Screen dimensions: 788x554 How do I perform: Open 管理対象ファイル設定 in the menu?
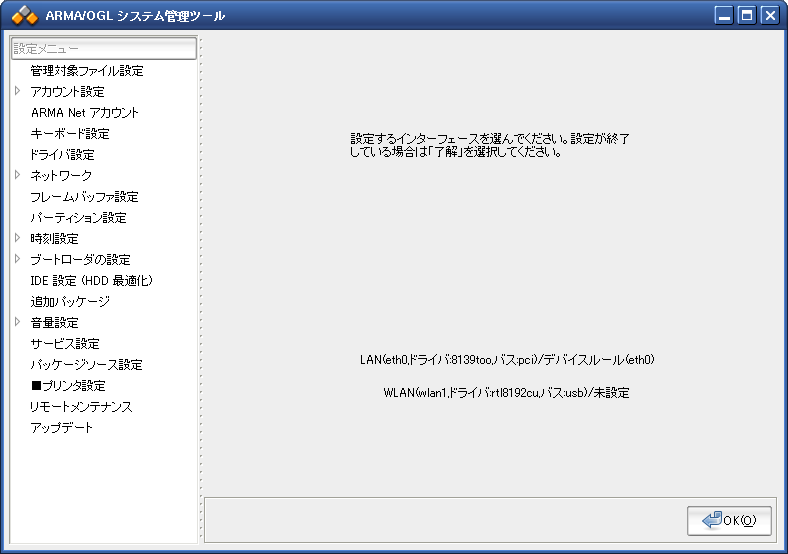pyautogui.click(x=86, y=71)
